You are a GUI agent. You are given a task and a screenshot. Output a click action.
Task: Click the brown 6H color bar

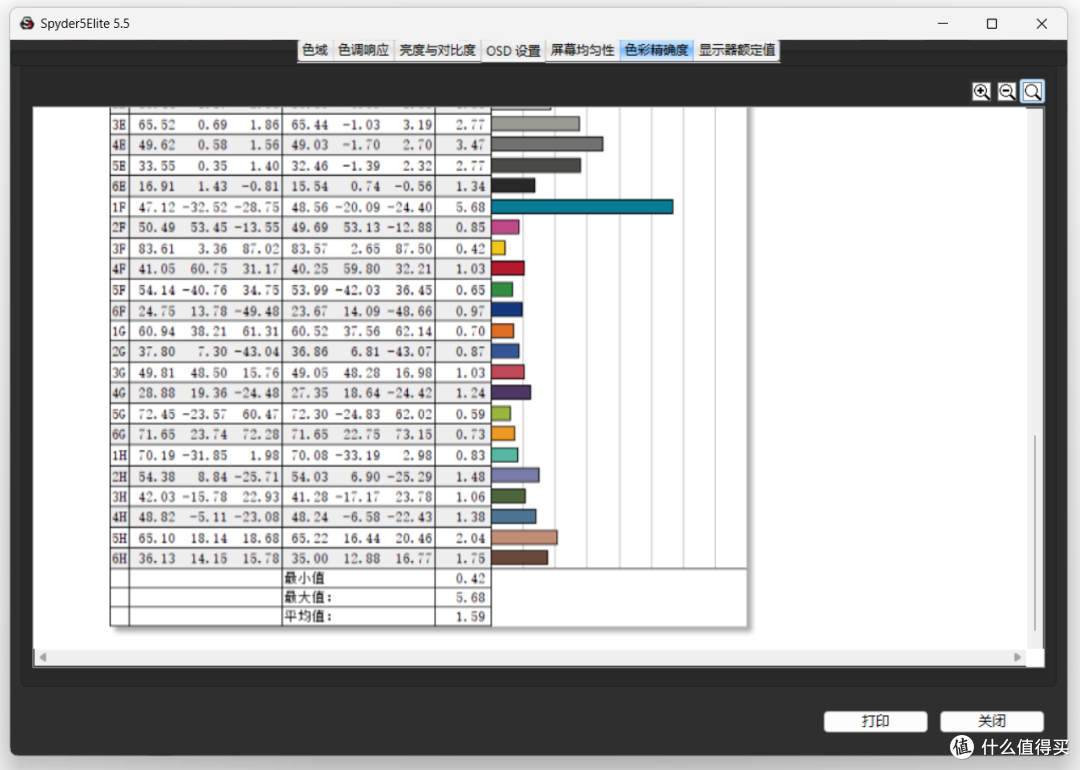[x=519, y=557]
